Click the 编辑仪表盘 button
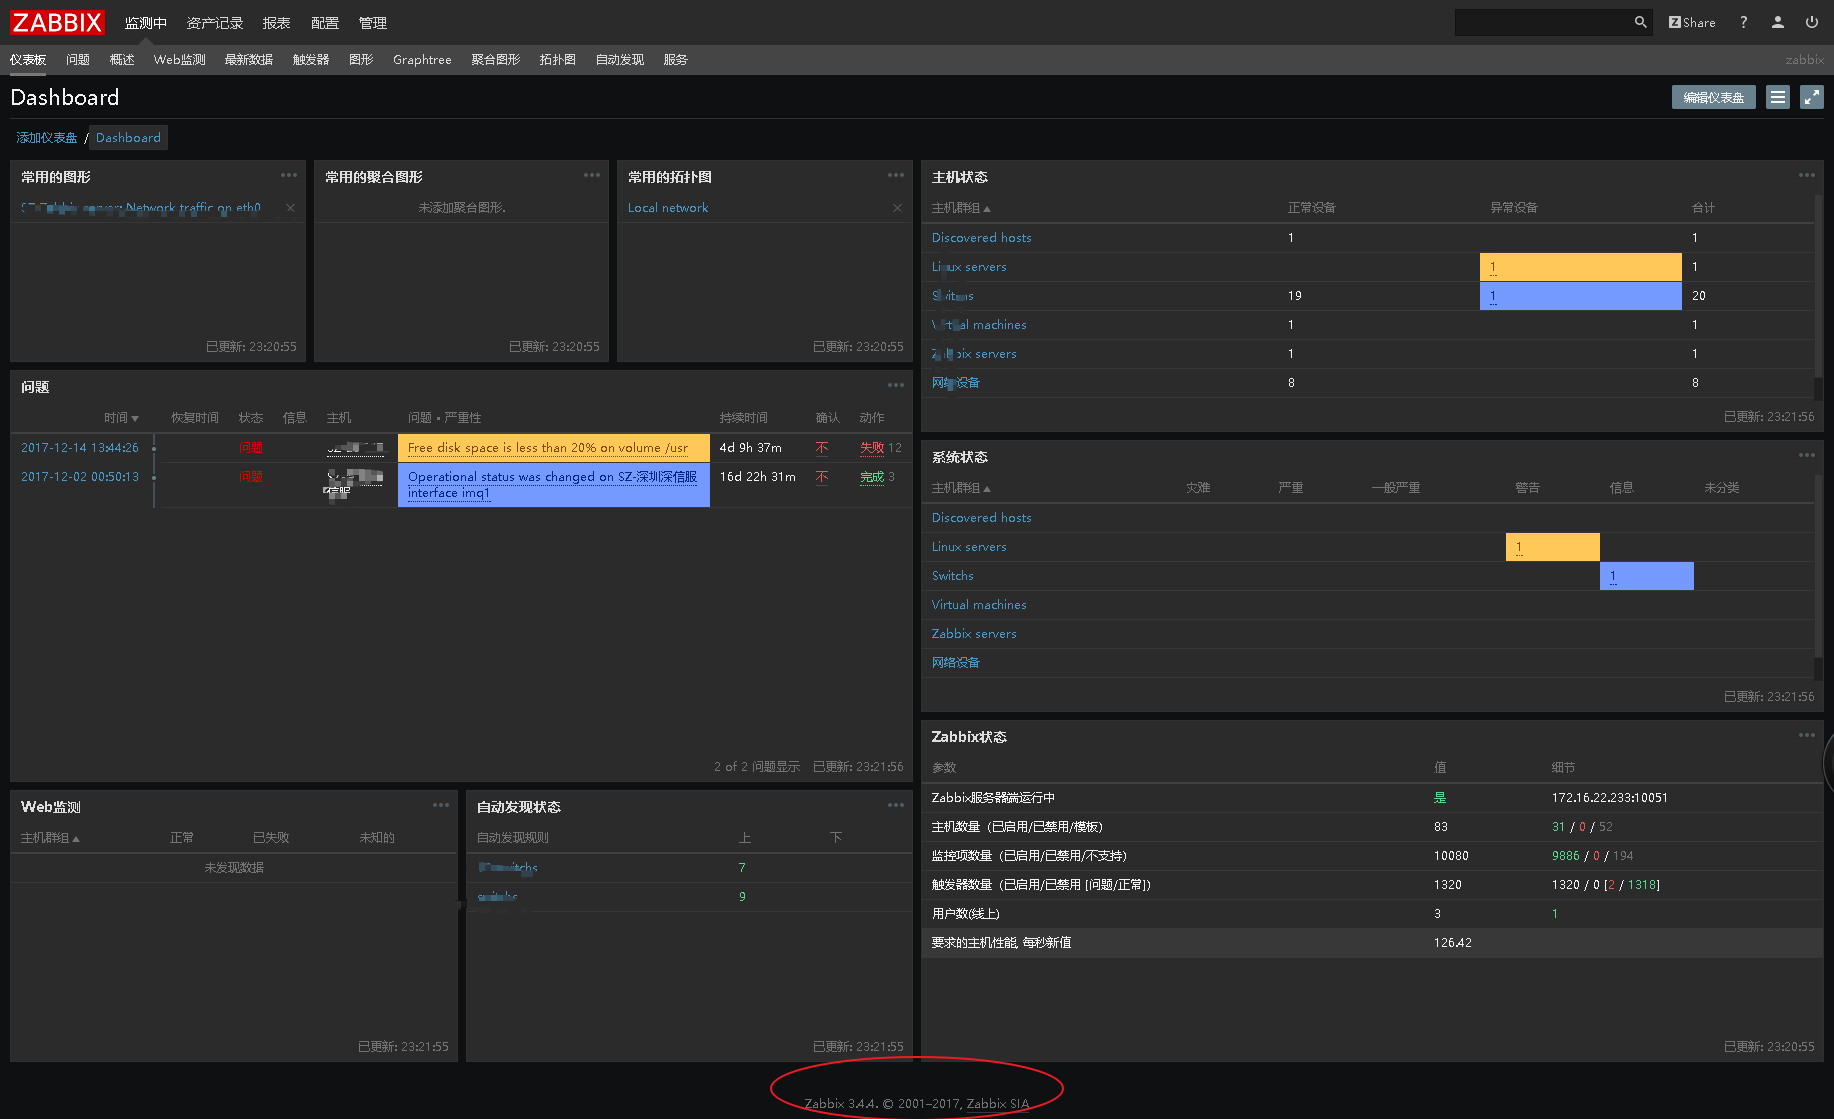Image resolution: width=1834 pixels, height=1119 pixels. tap(1714, 97)
